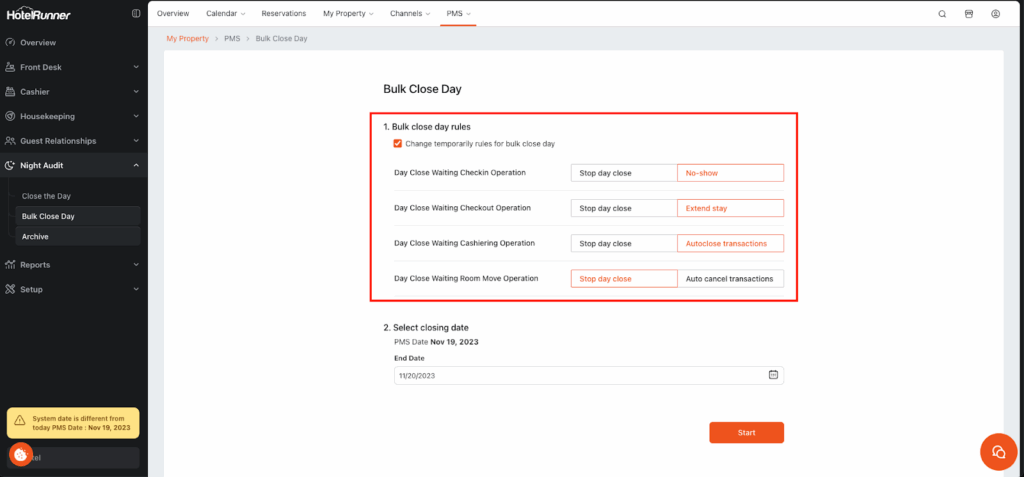Open the orange chat support bubble
Screen dimensions: 1024x477
click(x=997, y=451)
